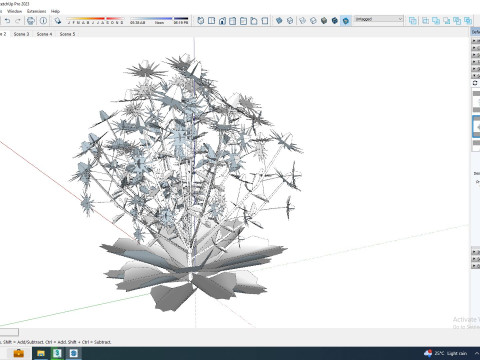Image resolution: width=480 pixels, height=360 pixels.
Task: Open the Model Info dialog
Action: tap(43, 21)
